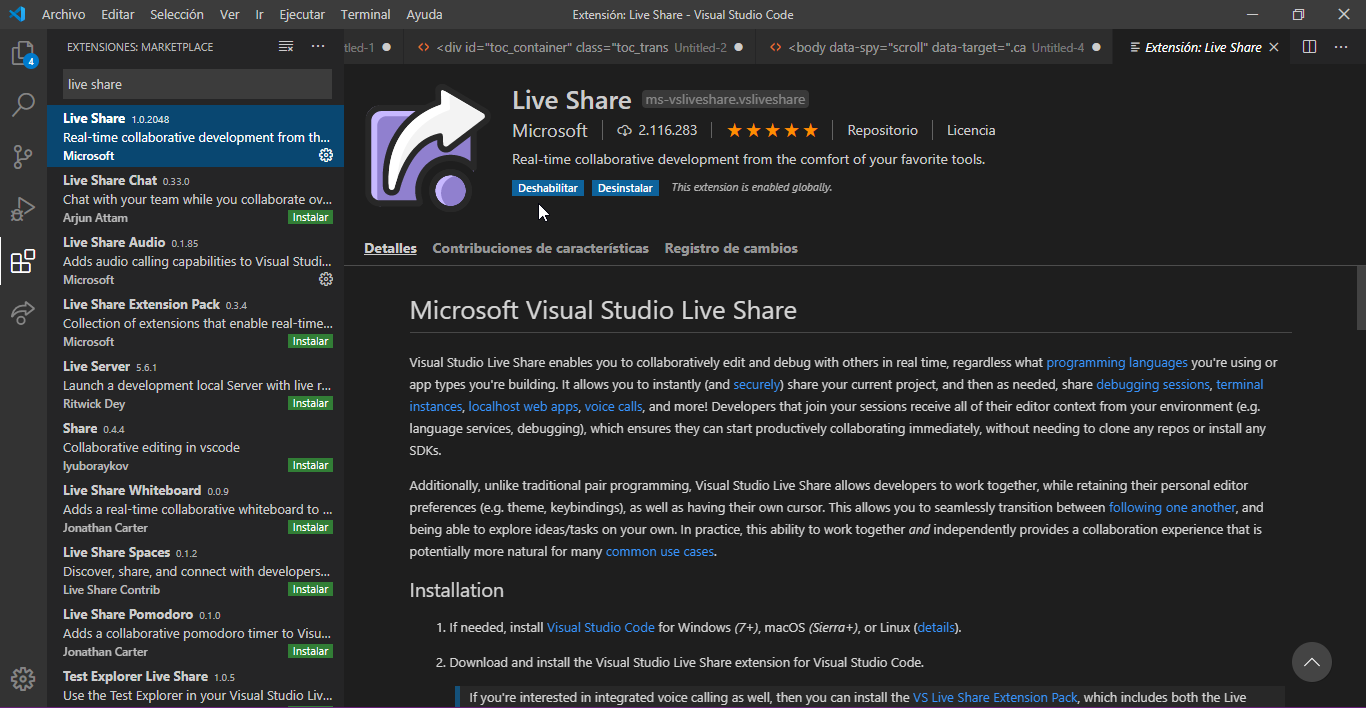Open the Ver menu
The width and height of the screenshot is (1366, 708).
point(230,15)
